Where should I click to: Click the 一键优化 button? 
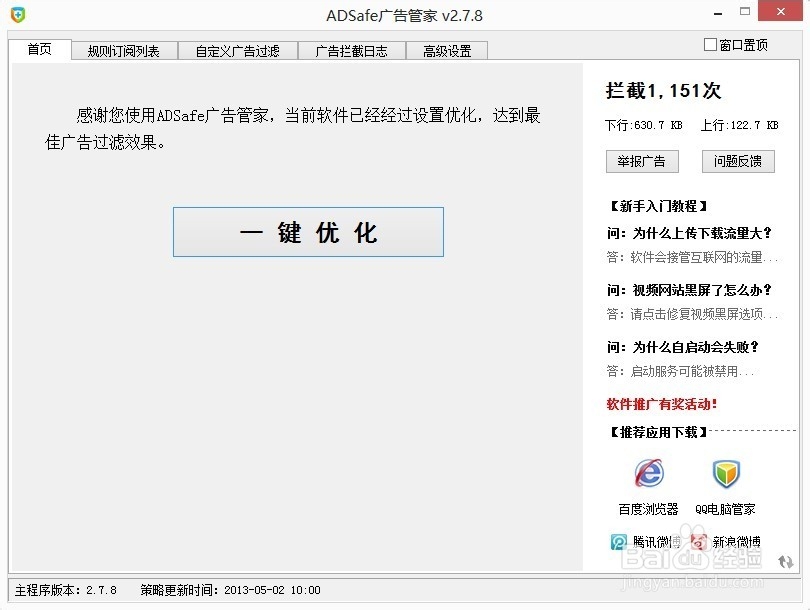point(308,232)
